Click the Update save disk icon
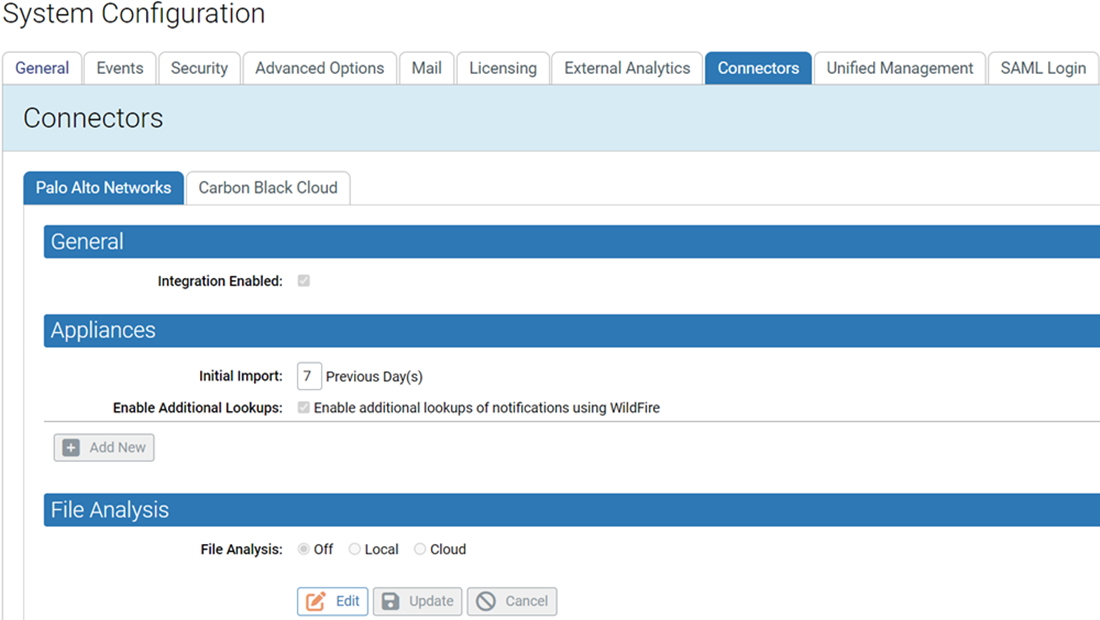This screenshot has height=620, width=1100. coord(392,601)
